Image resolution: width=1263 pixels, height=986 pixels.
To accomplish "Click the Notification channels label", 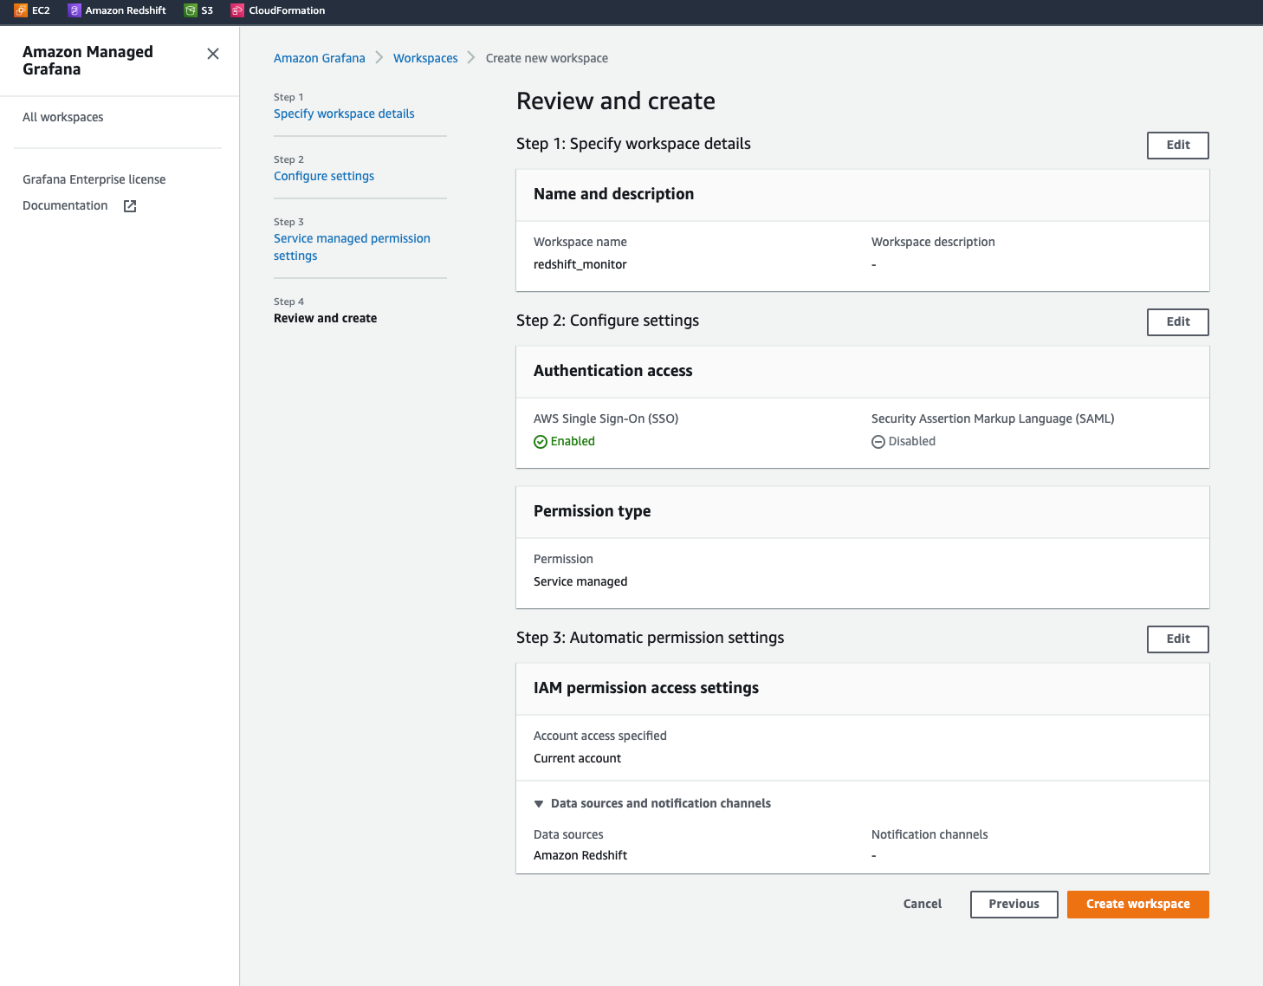I will coord(929,835).
